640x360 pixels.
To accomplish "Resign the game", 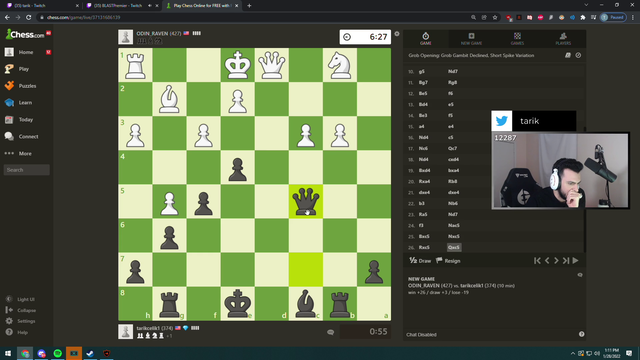I will click(x=448, y=261).
